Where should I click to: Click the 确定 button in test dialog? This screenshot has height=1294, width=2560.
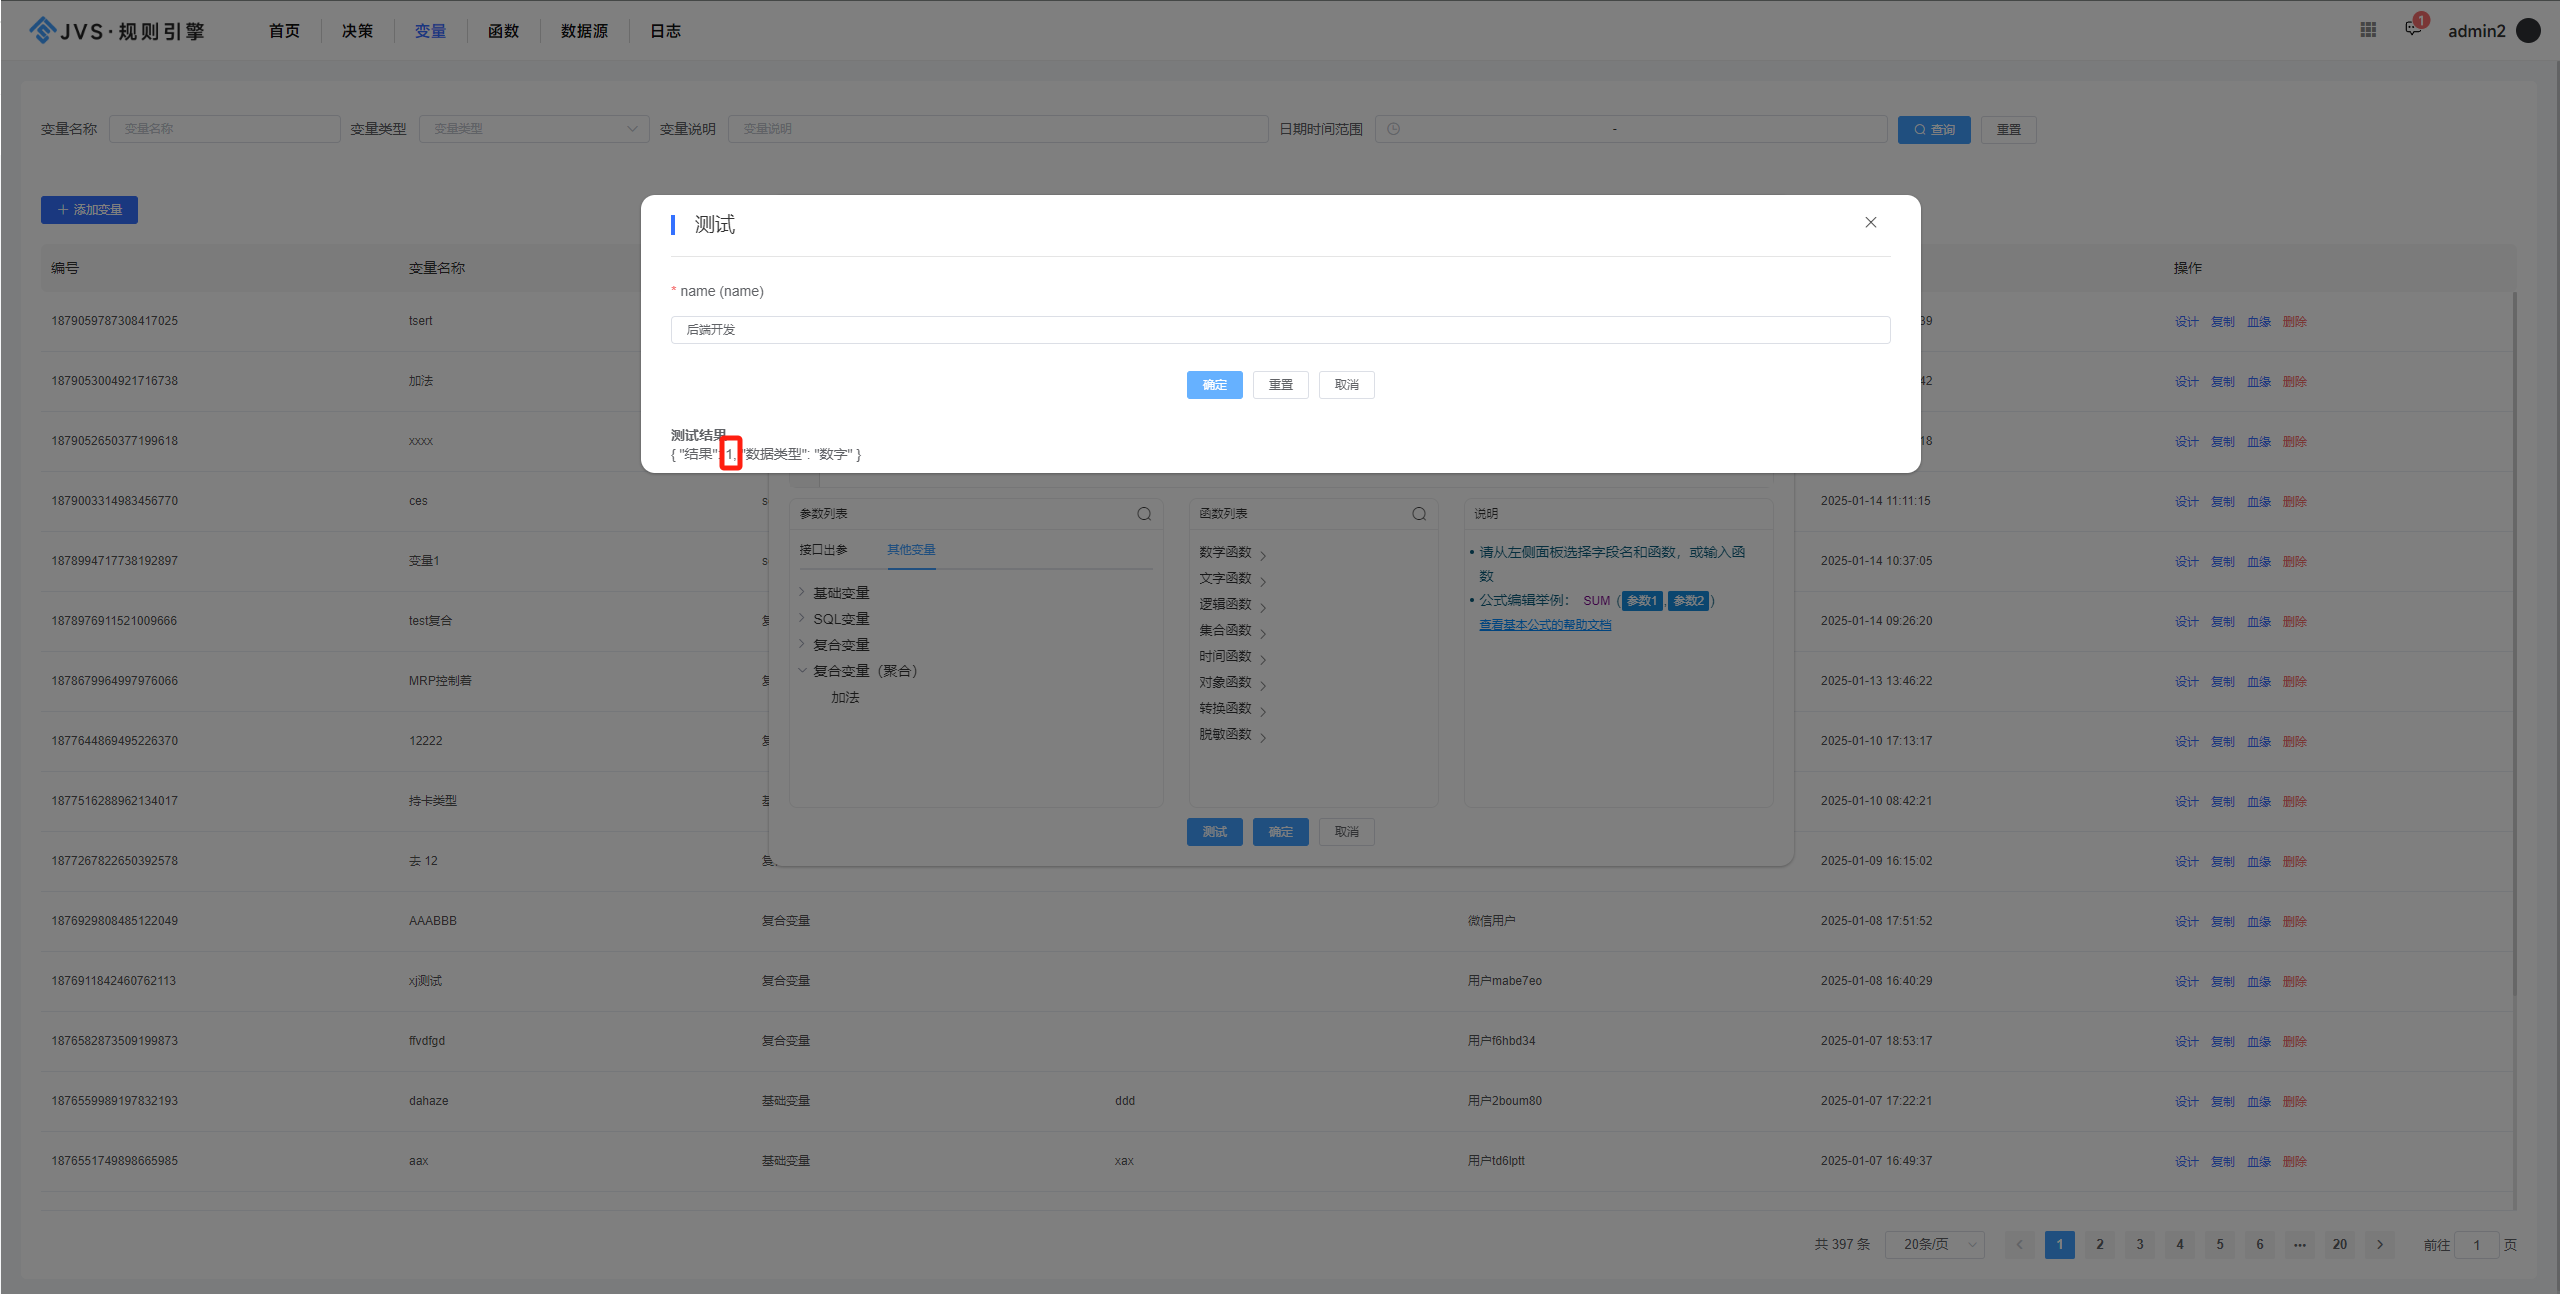1214,385
